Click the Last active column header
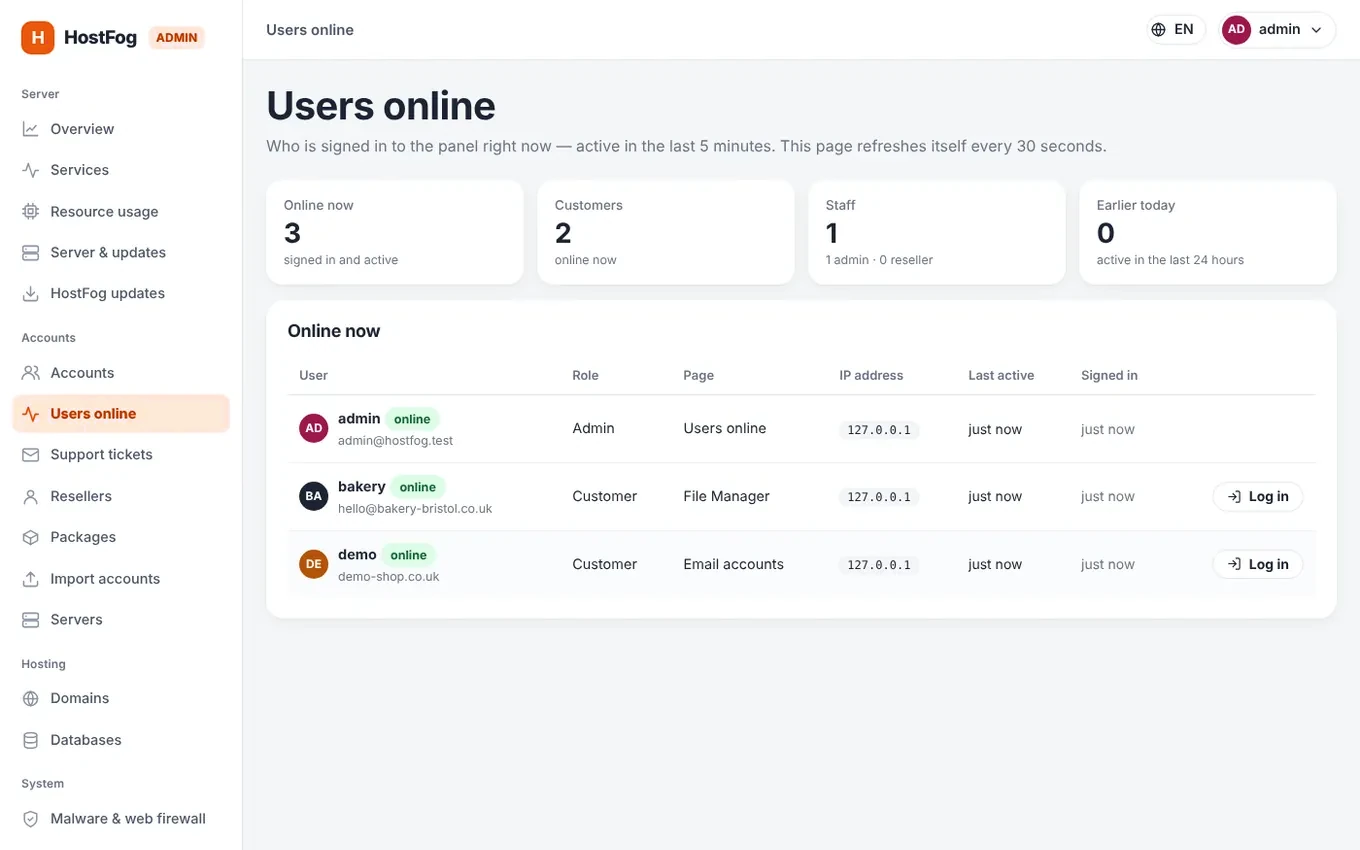This screenshot has height=850, width=1360. [x=1001, y=376]
